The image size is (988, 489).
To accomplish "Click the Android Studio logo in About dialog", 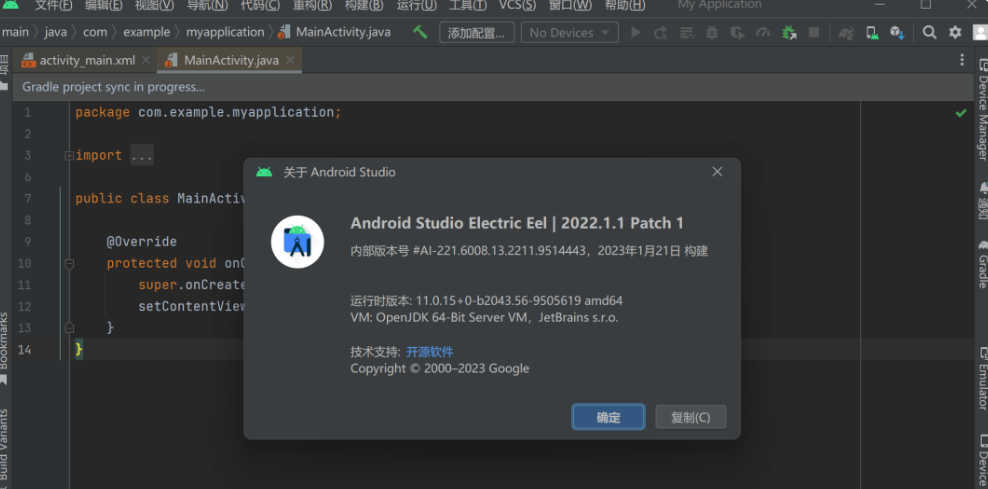I will [x=297, y=242].
